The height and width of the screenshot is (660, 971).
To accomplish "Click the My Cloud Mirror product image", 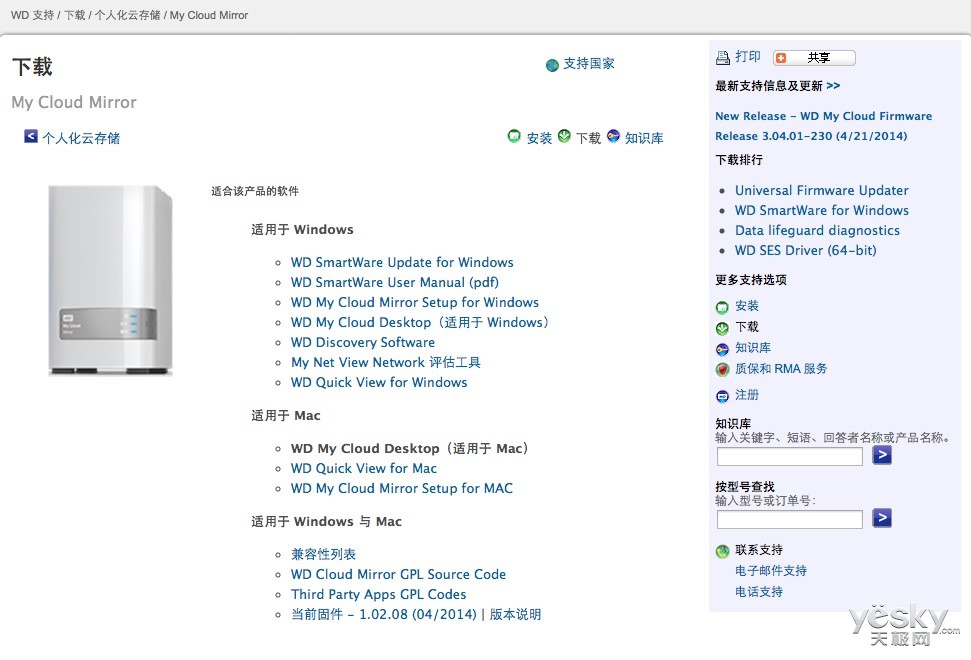I will pyautogui.click(x=110, y=280).
